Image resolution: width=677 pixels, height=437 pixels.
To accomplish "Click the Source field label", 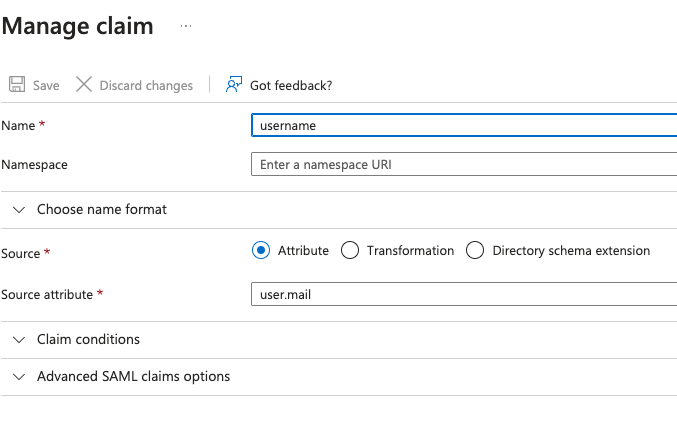I will tap(21, 253).
